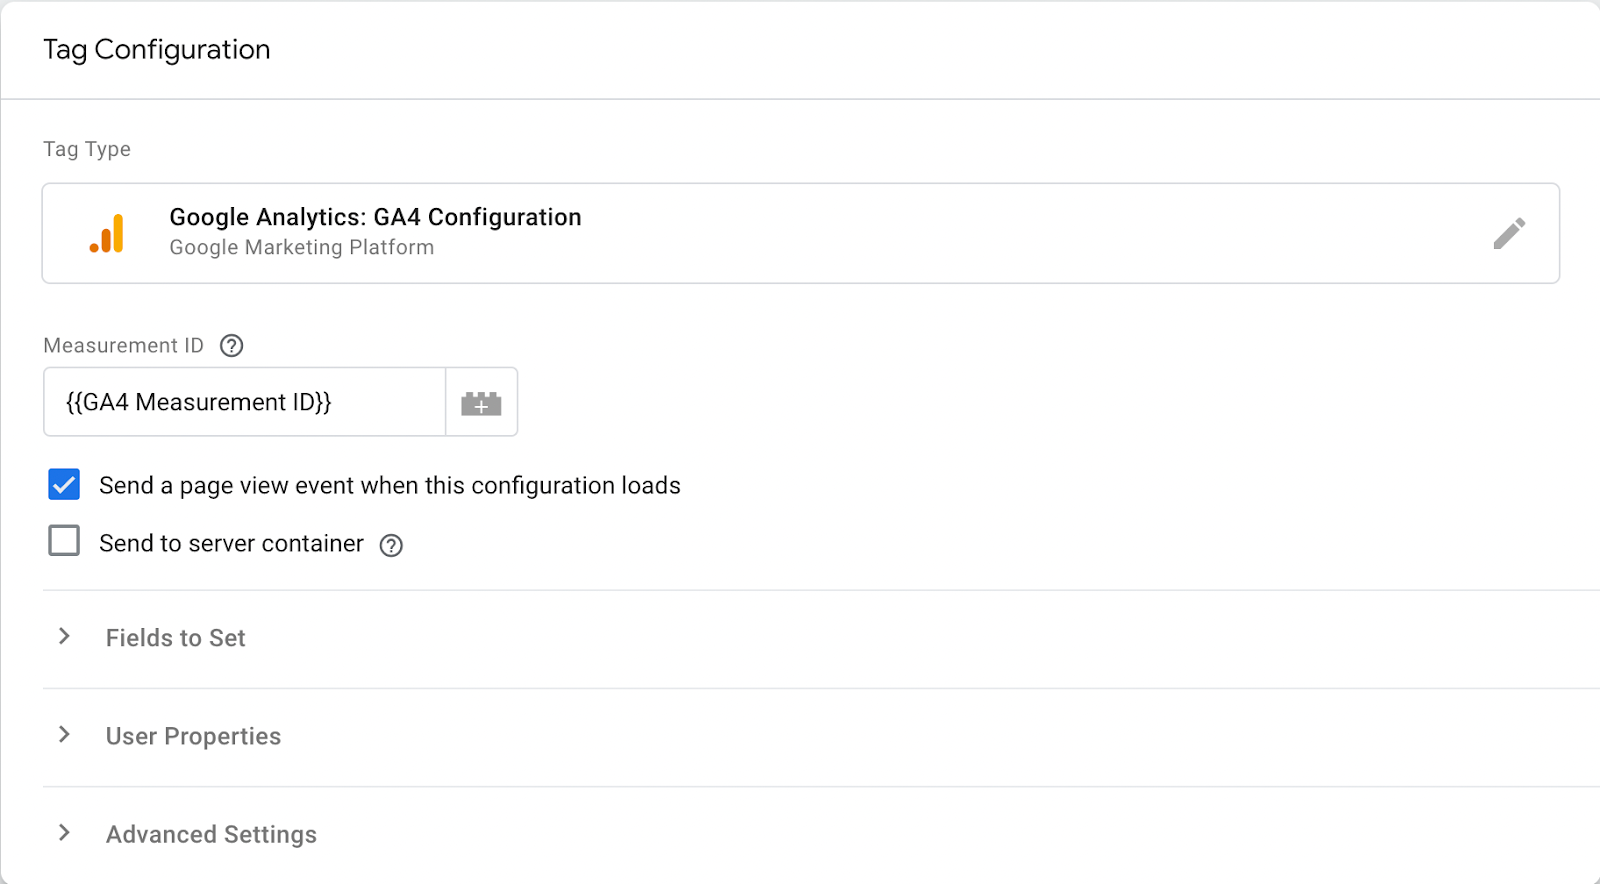Open the variable picker brick icon
This screenshot has width=1600, height=884.
pyautogui.click(x=481, y=402)
